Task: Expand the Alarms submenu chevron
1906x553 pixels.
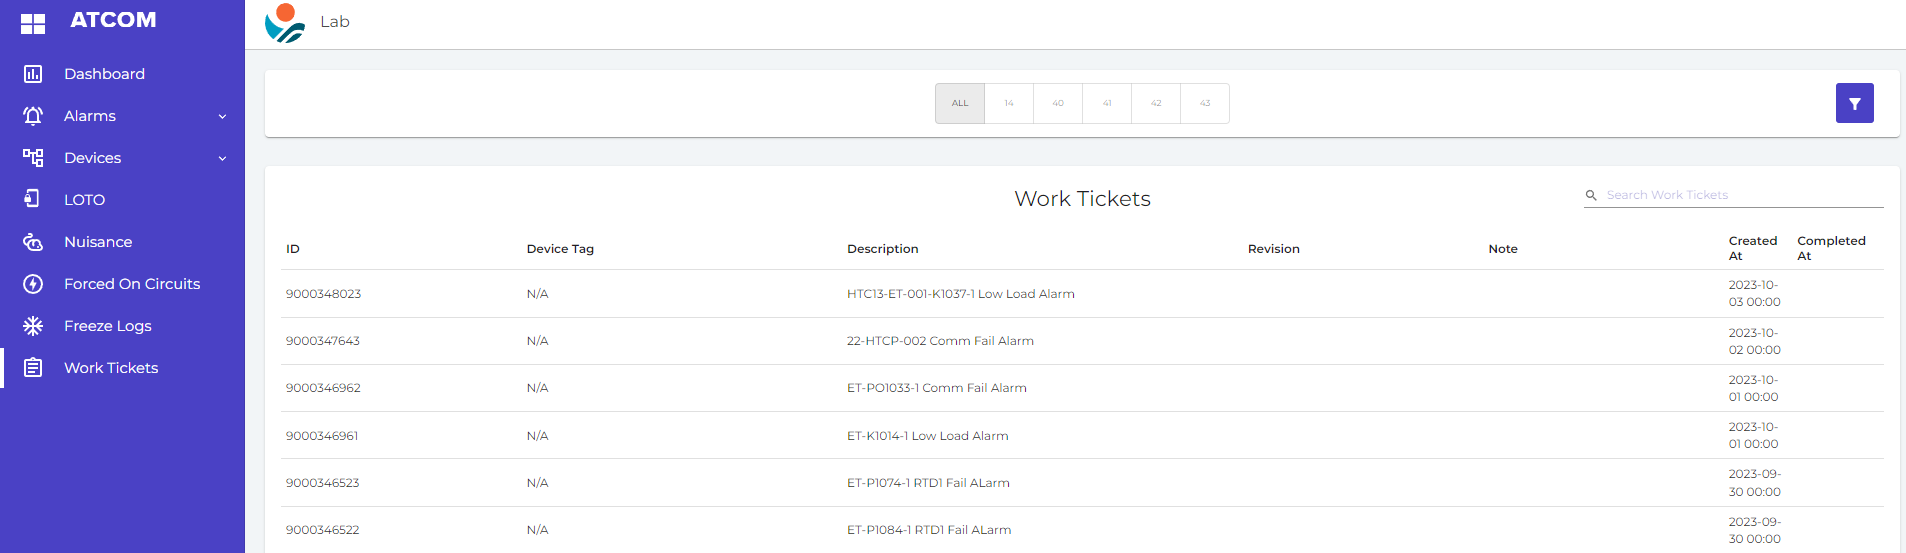Action: (x=222, y=117)
